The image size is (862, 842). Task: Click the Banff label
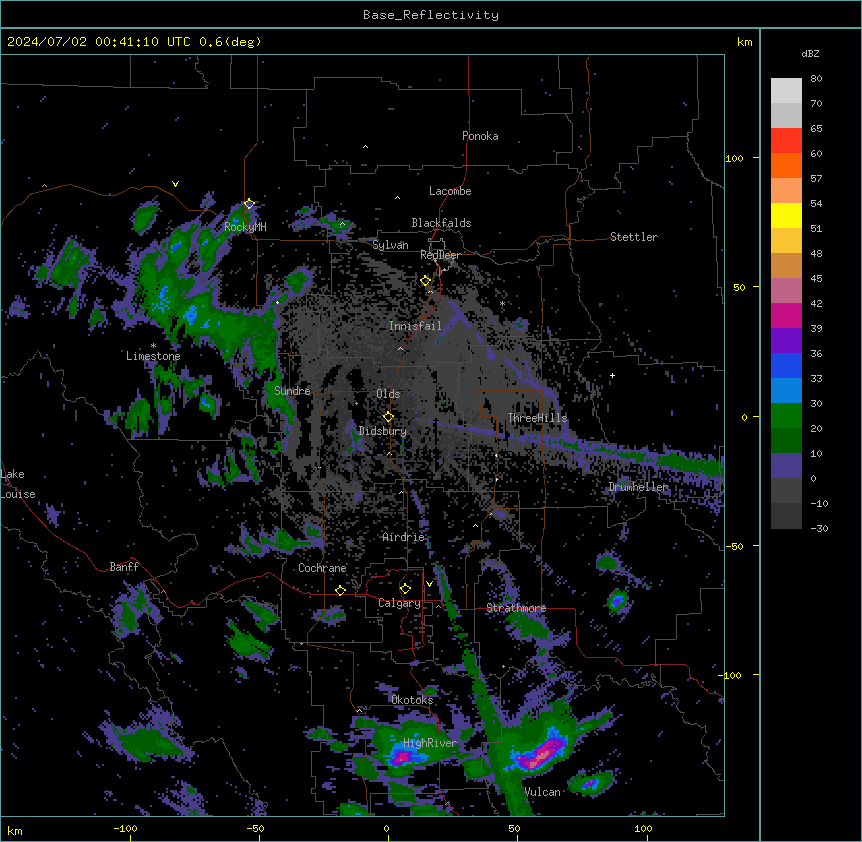(124, 567)
